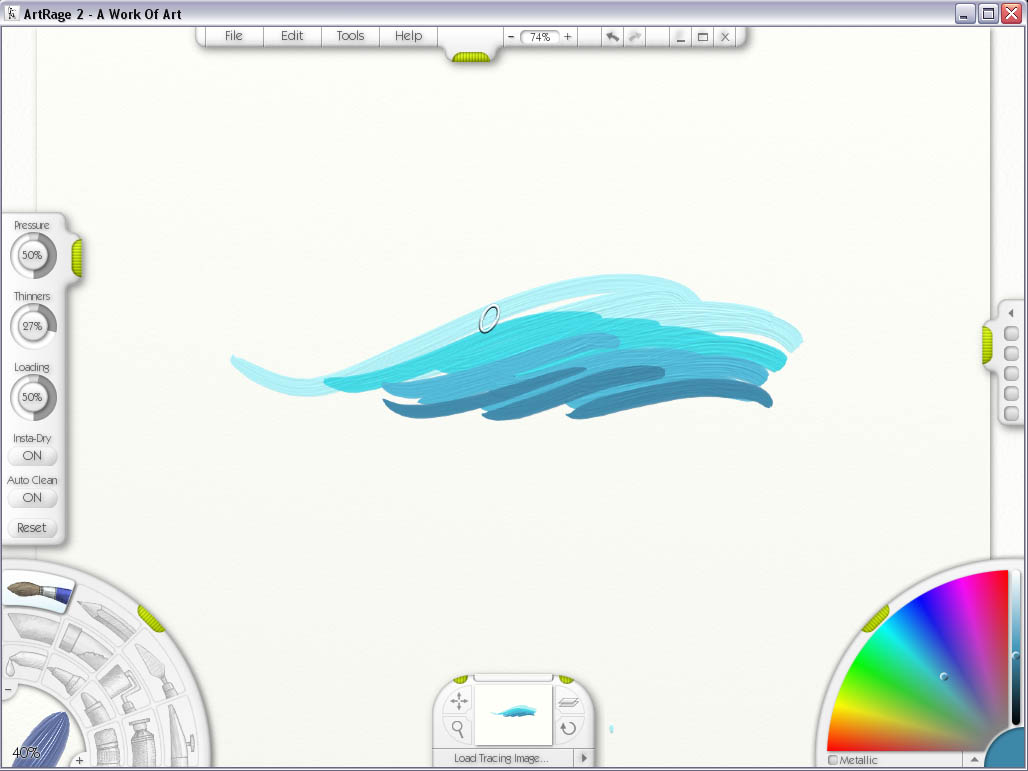Zoom in canvas with plus button
Screen dimensions: 1028x771
coord(568,37)
